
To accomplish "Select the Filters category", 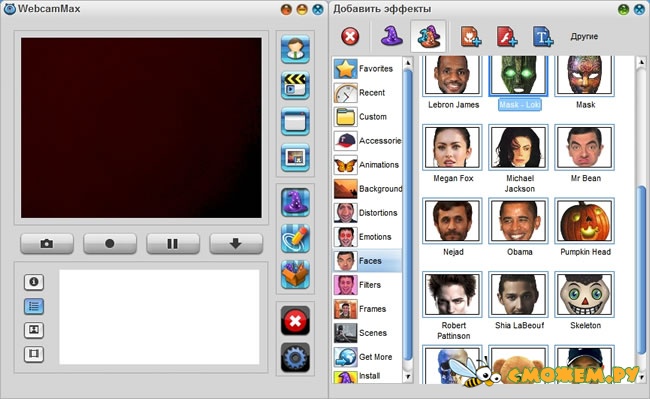I will (367, 285).
